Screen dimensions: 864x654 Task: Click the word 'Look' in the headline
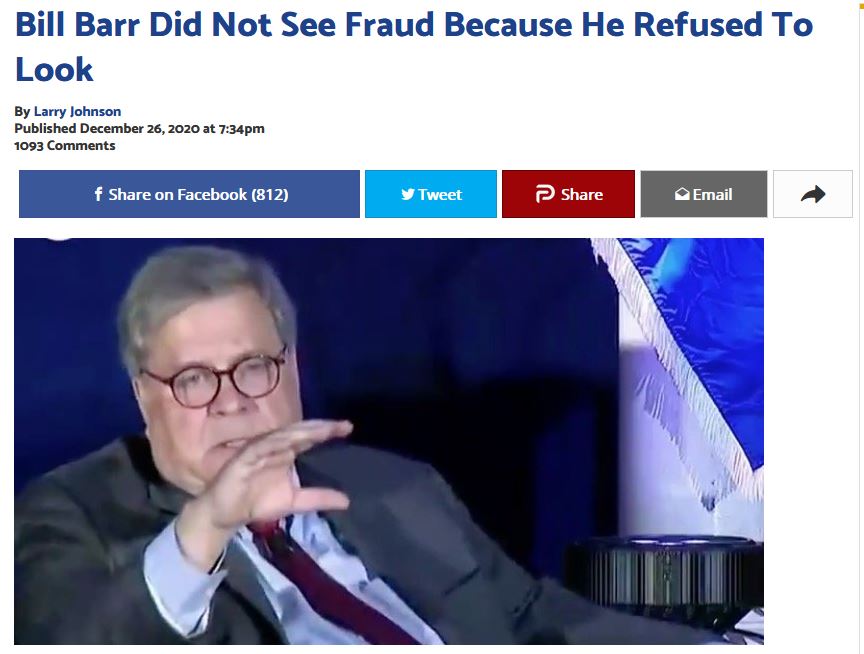point(54,70)
